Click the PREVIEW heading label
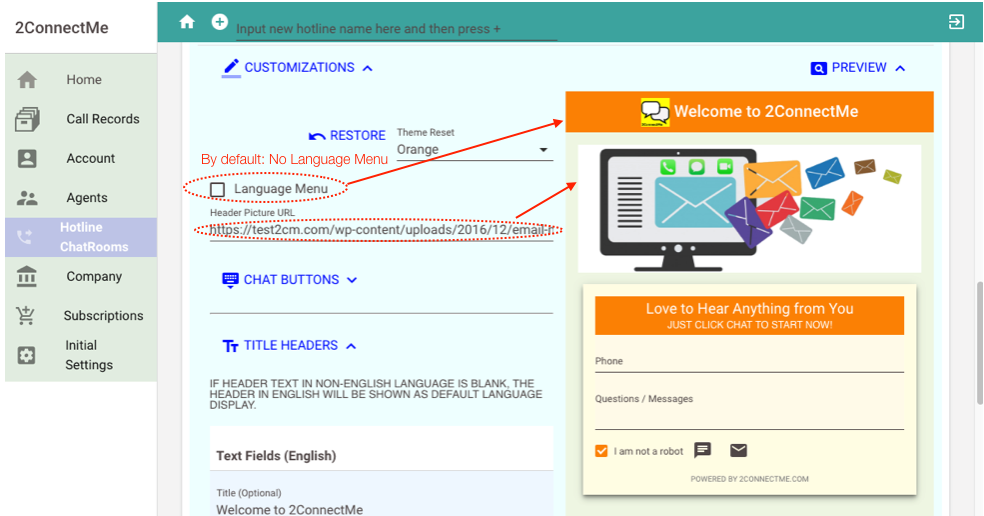Viewport: 984px width, 516px height. [x=859, y=68]
